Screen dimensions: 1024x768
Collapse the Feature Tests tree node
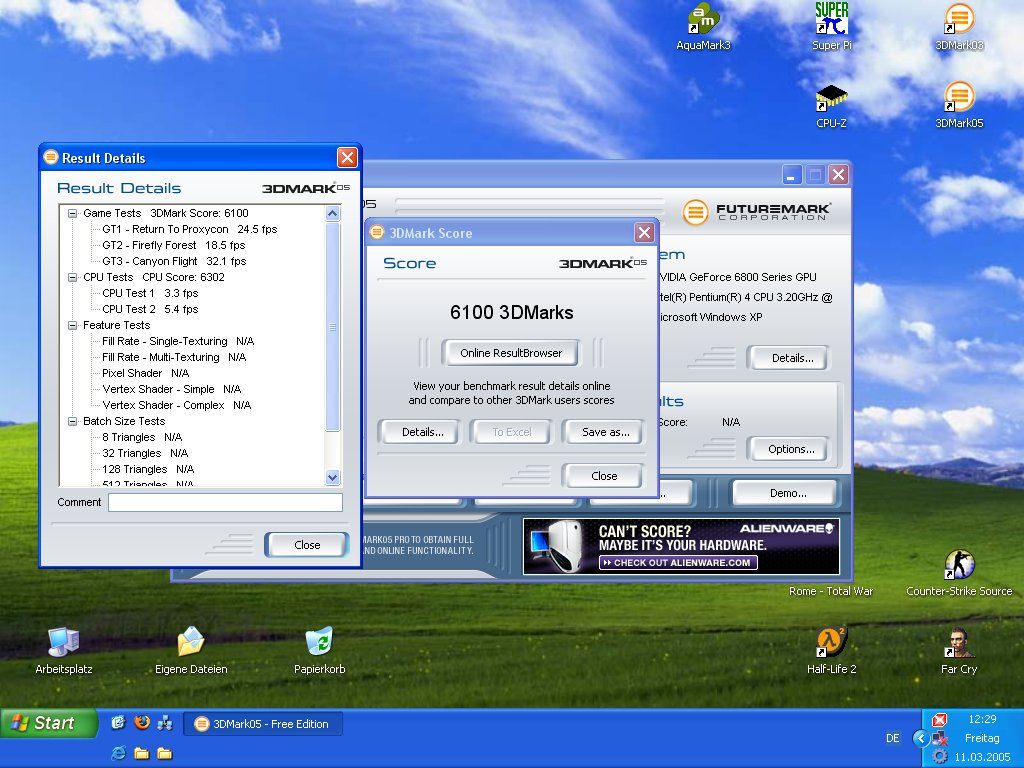(x=72, y=325)
